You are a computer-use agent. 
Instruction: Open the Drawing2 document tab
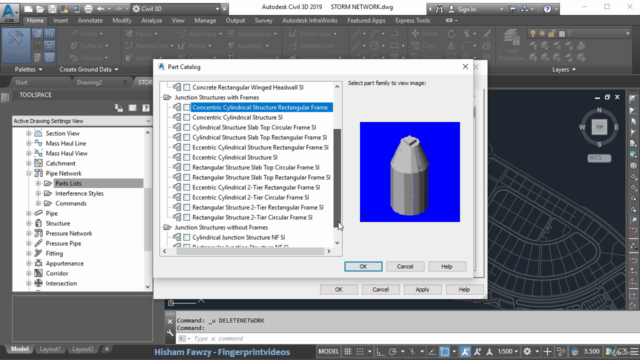(89, 82)
